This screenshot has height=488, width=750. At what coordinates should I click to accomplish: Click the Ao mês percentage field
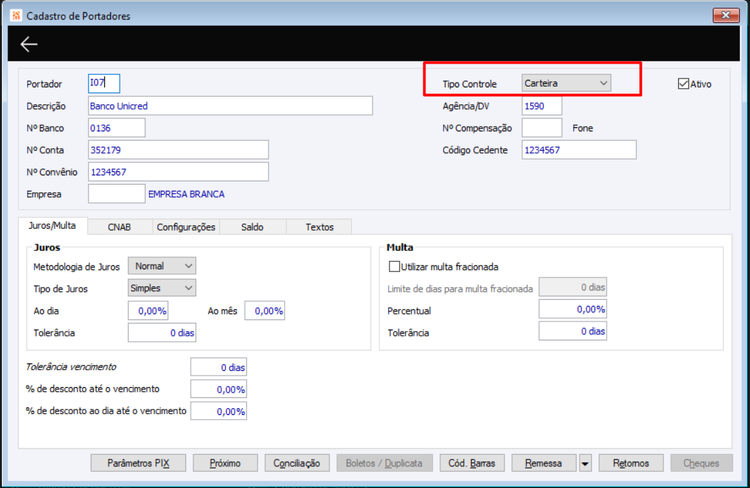265,311
